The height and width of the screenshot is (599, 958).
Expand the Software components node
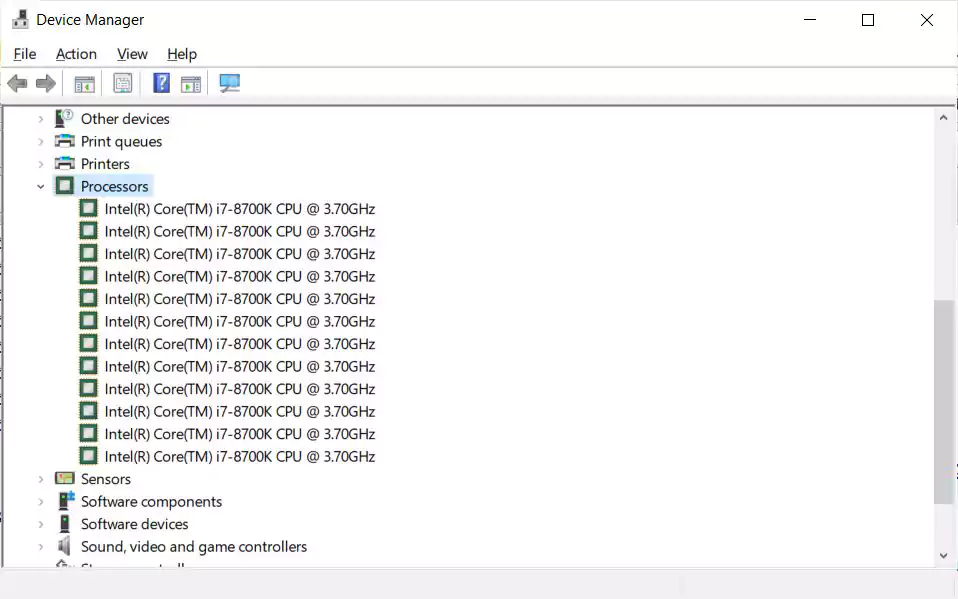[x=40, y=502]
